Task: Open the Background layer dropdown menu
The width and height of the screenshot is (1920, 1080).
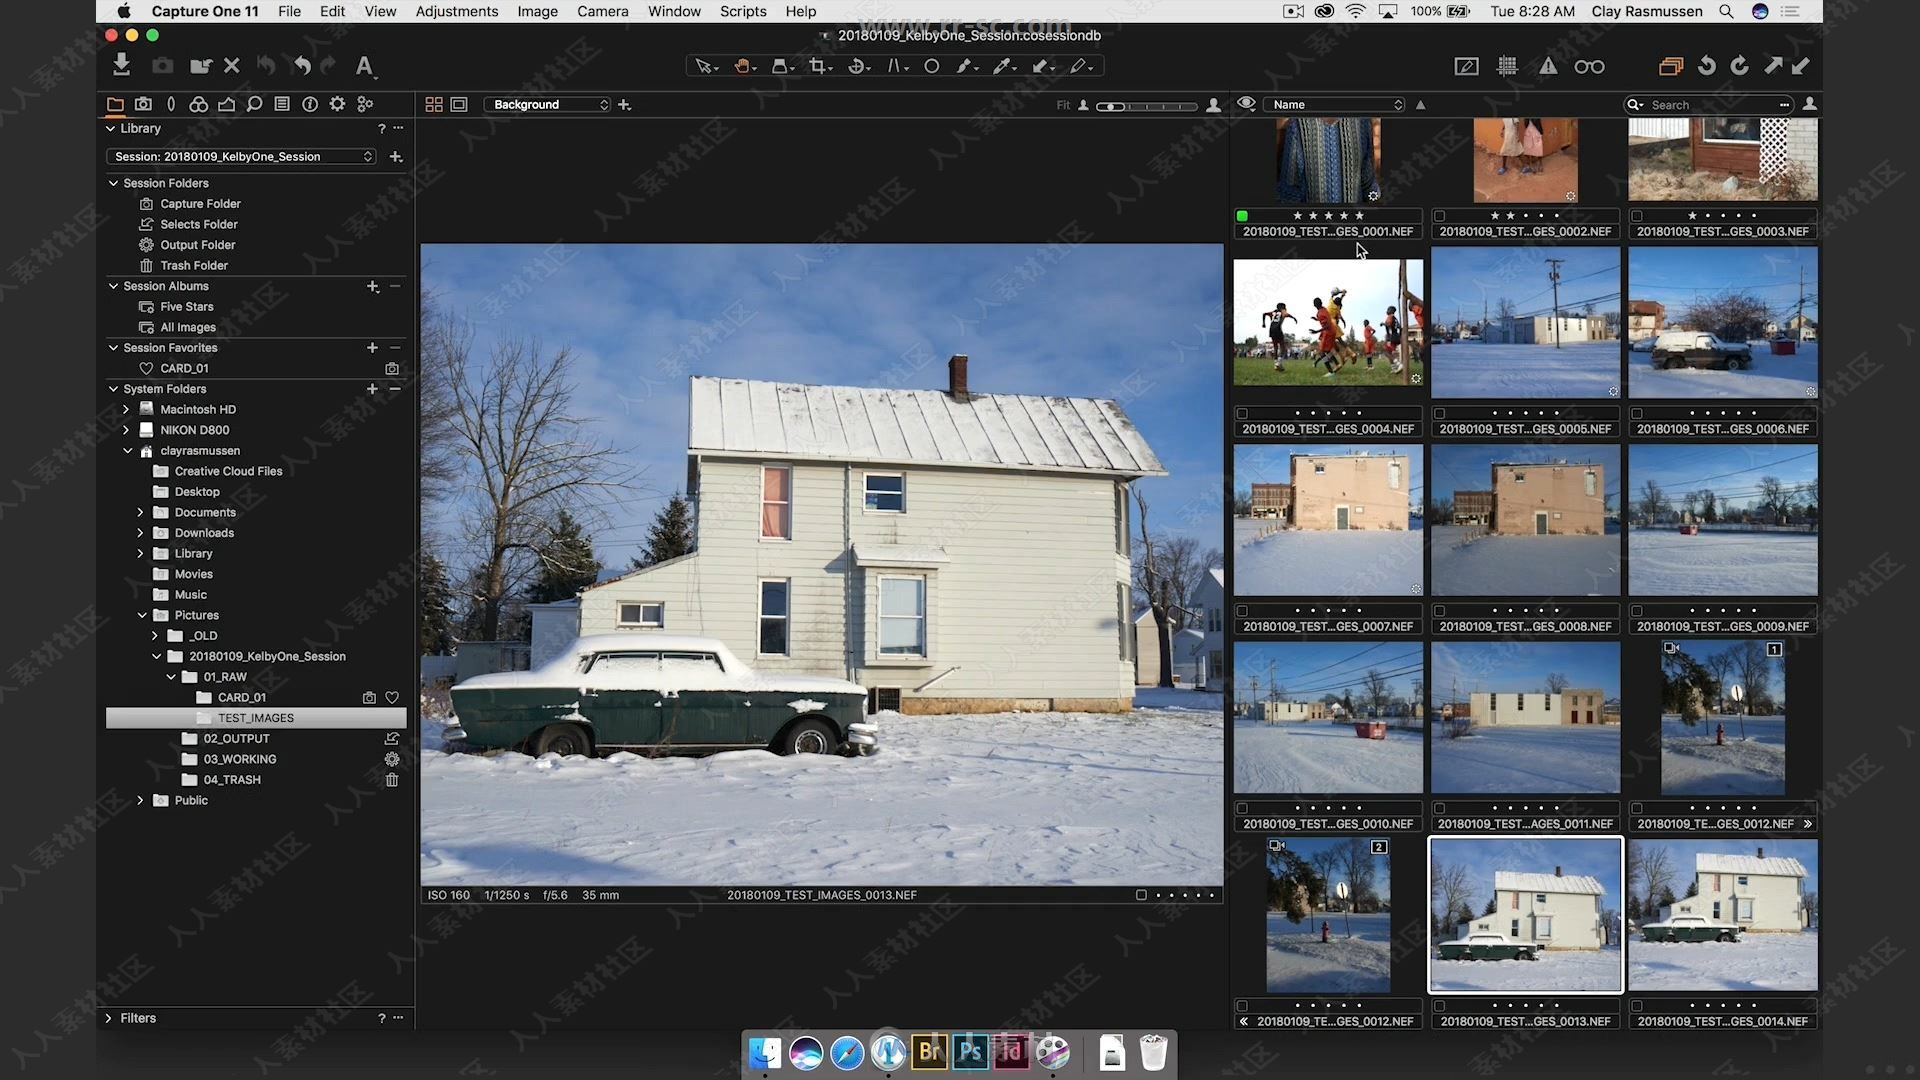Action: coord(549,104)
